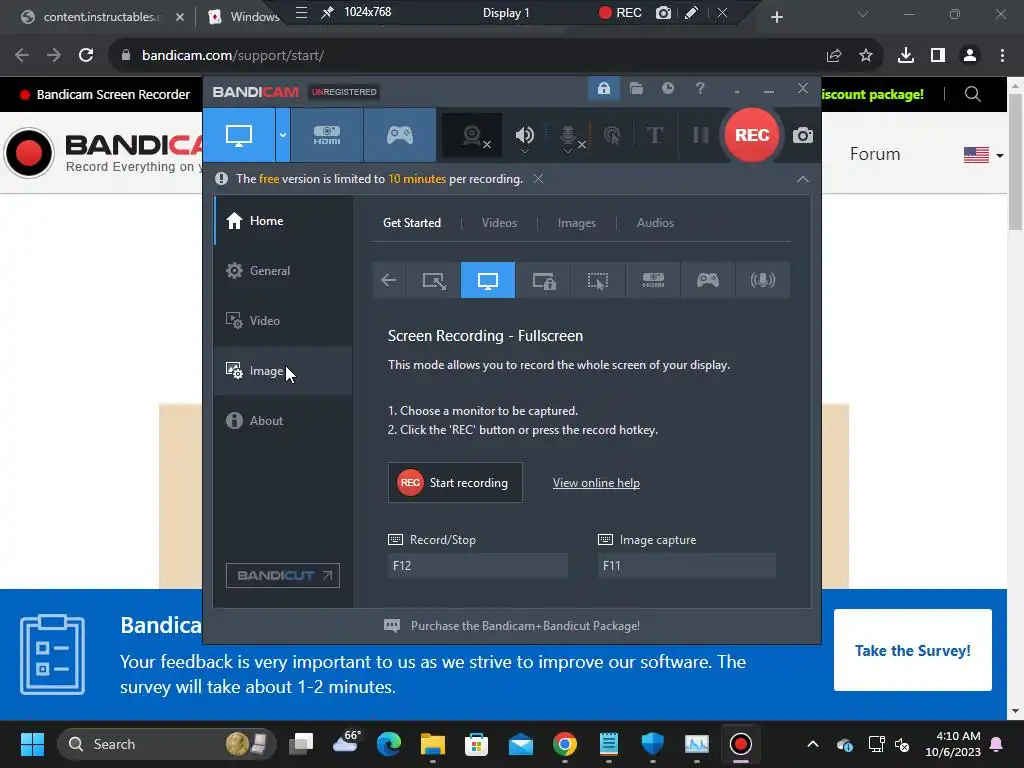Open General settings in sidebar
Image resolution: width=1024 pixels, height=768 pixels.
283,270
